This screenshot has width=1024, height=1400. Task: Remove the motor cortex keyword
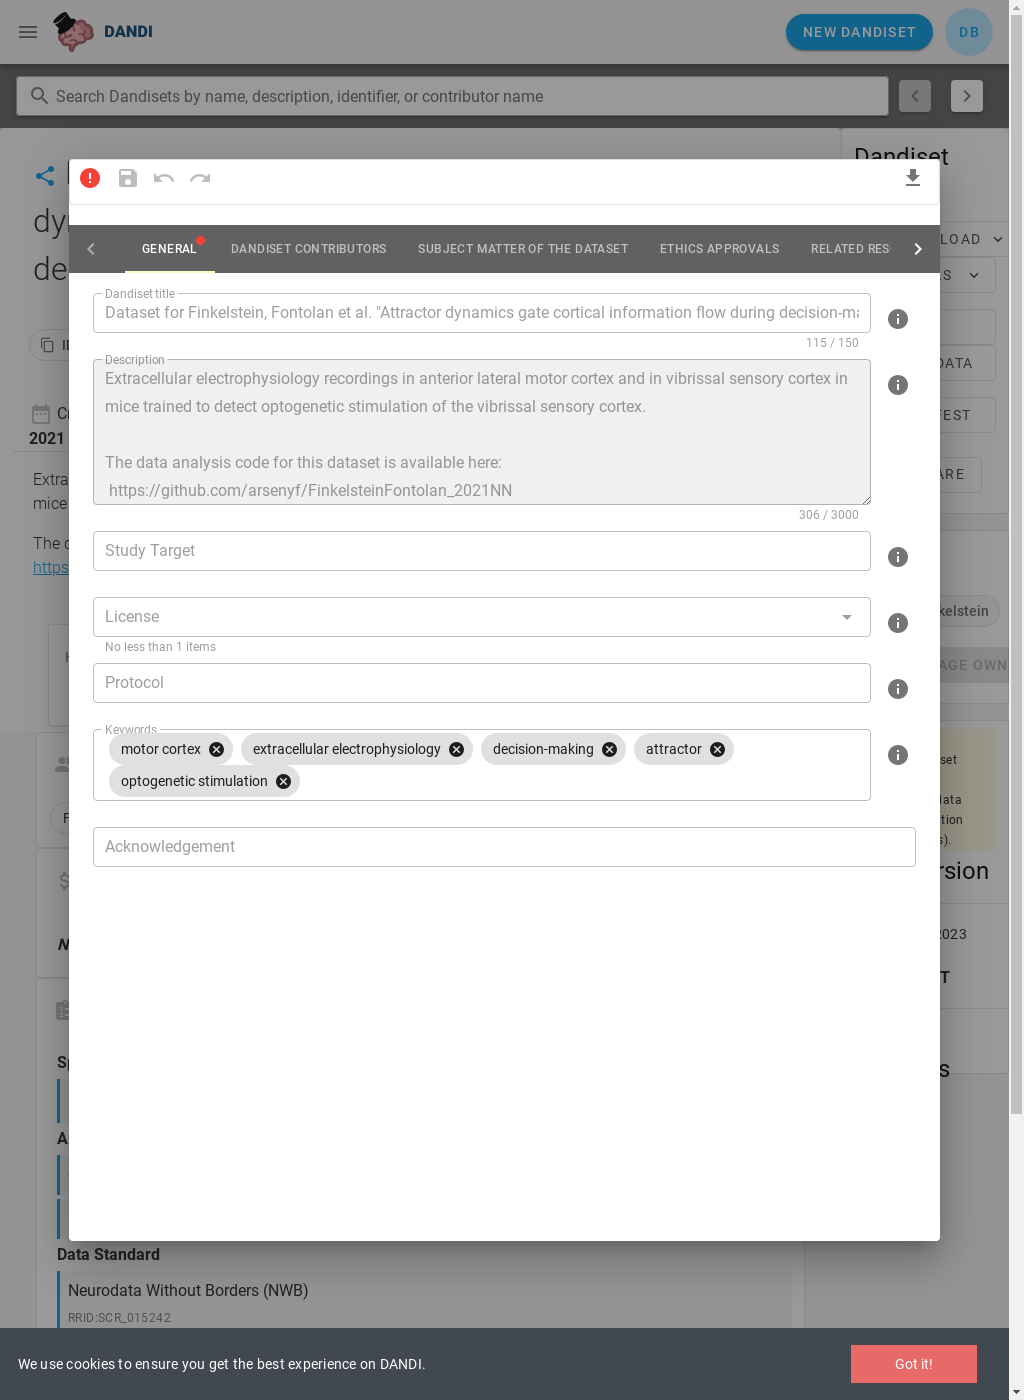tap(216, 749)
